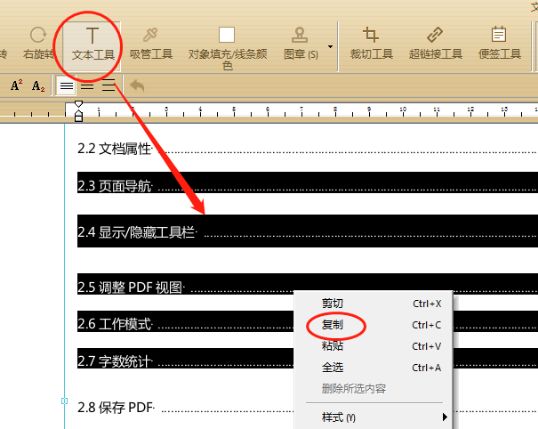Select the 便签工具 sticky note tool
Screen dimensions: 538x429
click(x=500, y=44)
